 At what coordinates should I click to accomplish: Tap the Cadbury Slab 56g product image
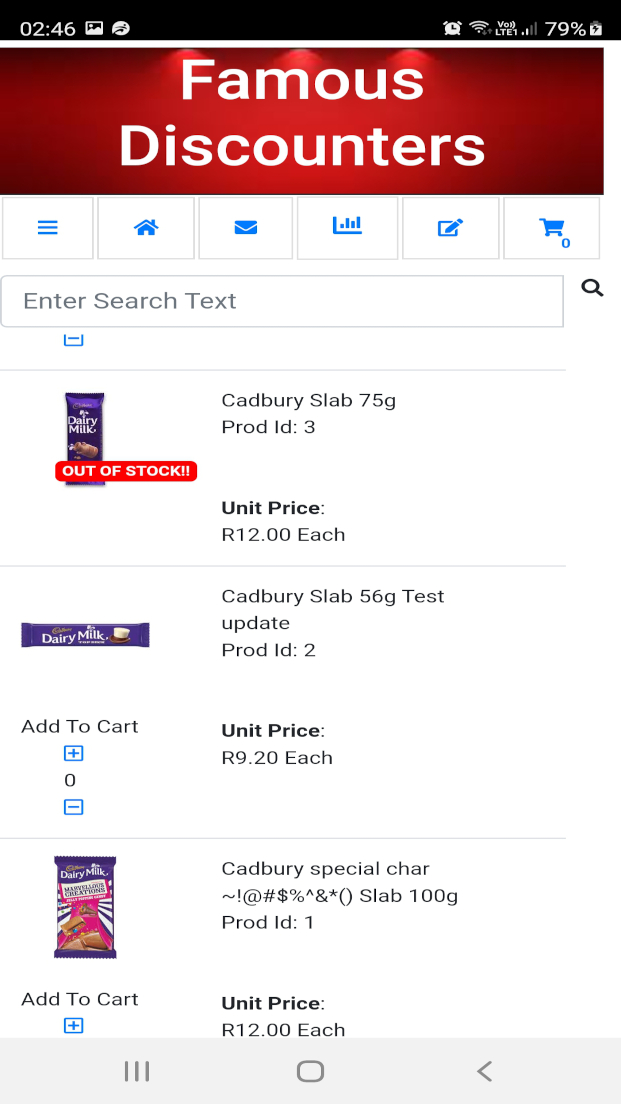85,634
